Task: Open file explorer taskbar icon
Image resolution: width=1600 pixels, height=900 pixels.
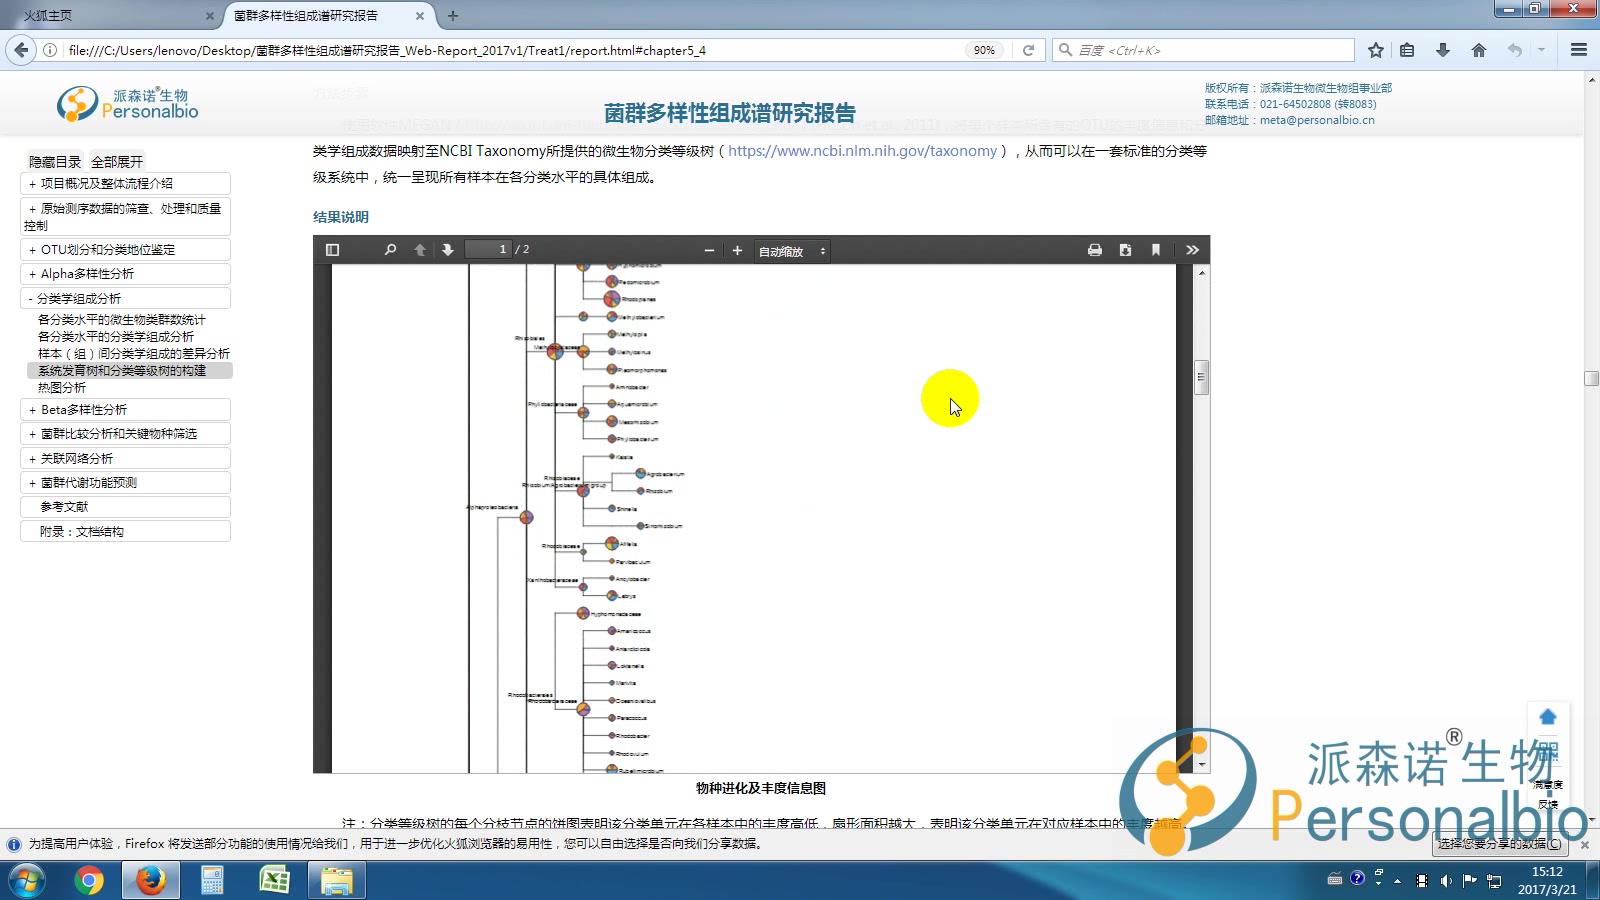Action: pyautogui.click(x=336, y=881)
